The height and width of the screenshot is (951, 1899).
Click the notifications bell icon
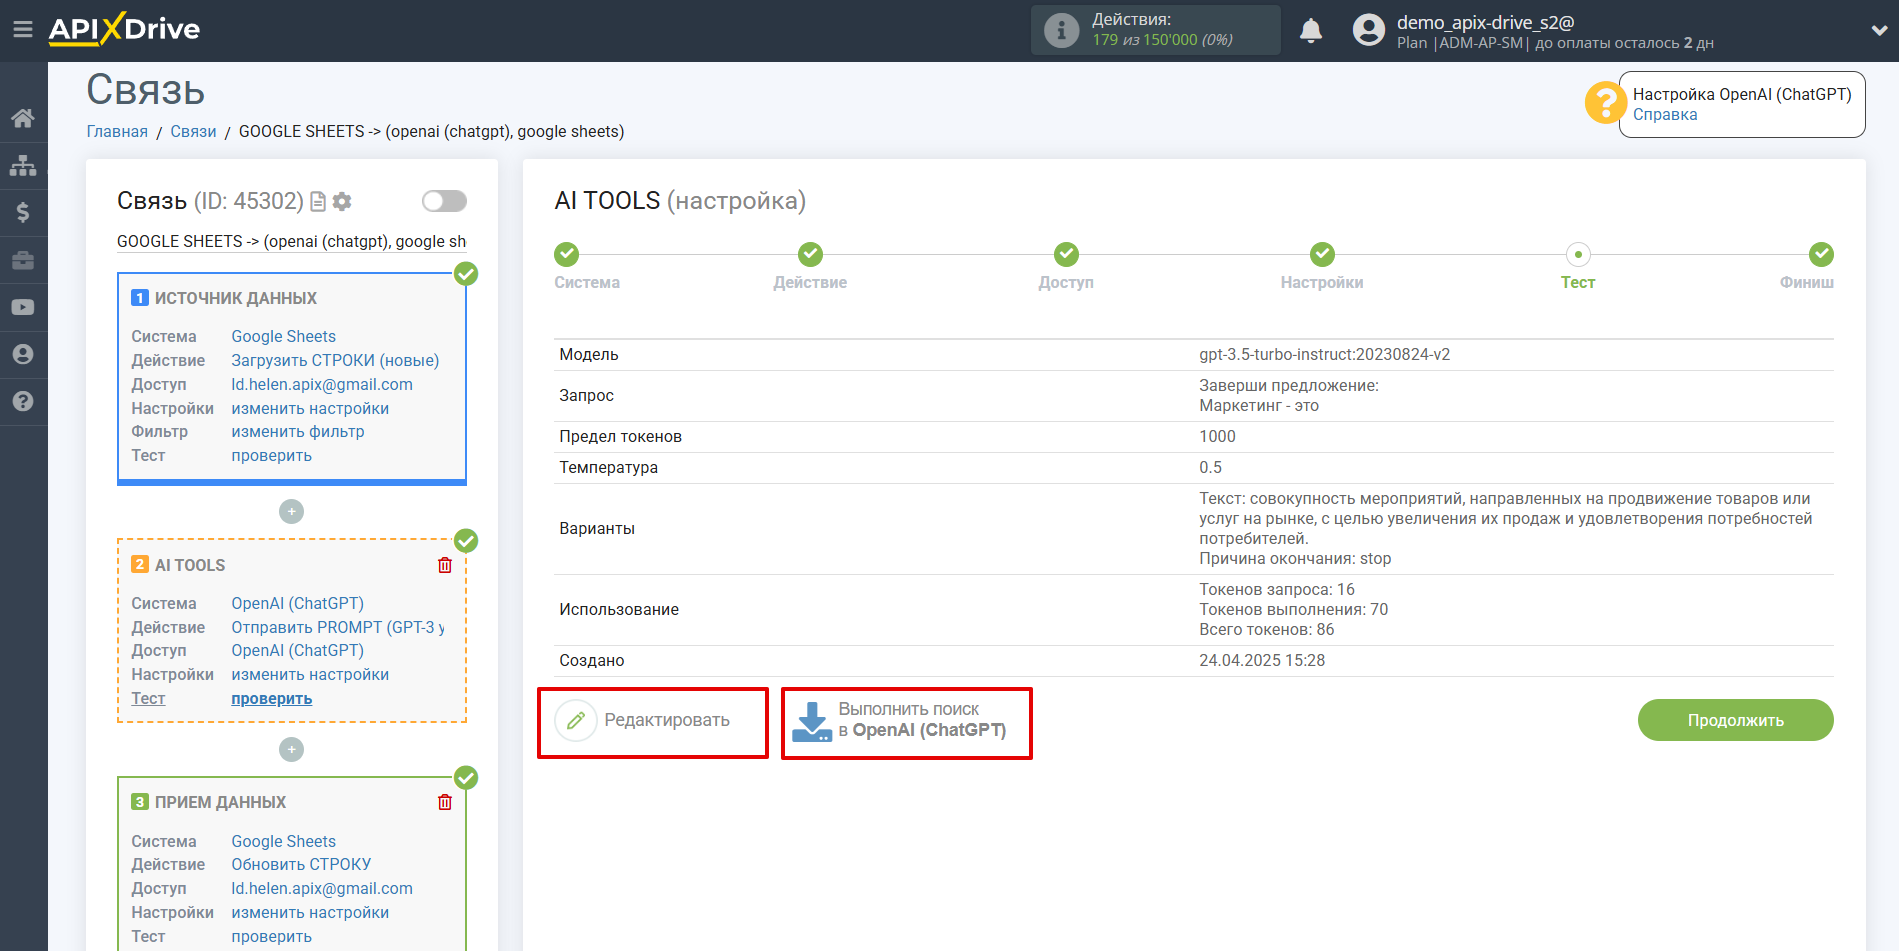[1311, 31]
